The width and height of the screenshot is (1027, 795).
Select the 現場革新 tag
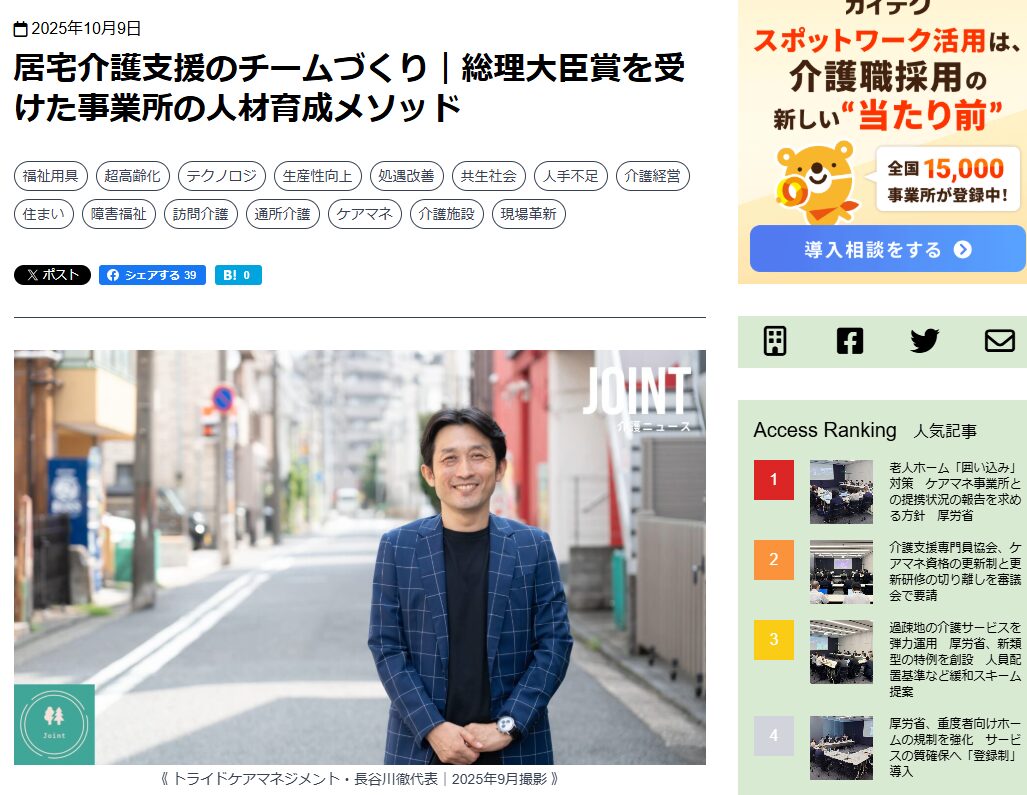pyautogui.click(x=529, y=214)
